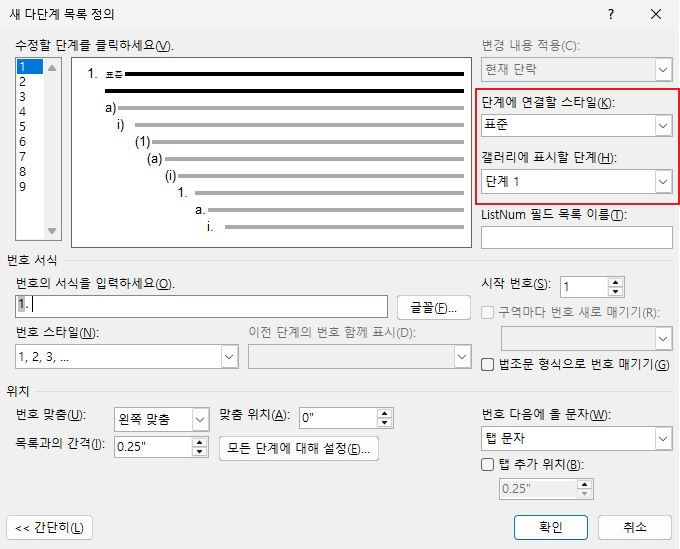Enable 법조문 형식으로 번호 매기기 checkbox
The width and height of the screenshot is (680, 549).
coord(487,365)
